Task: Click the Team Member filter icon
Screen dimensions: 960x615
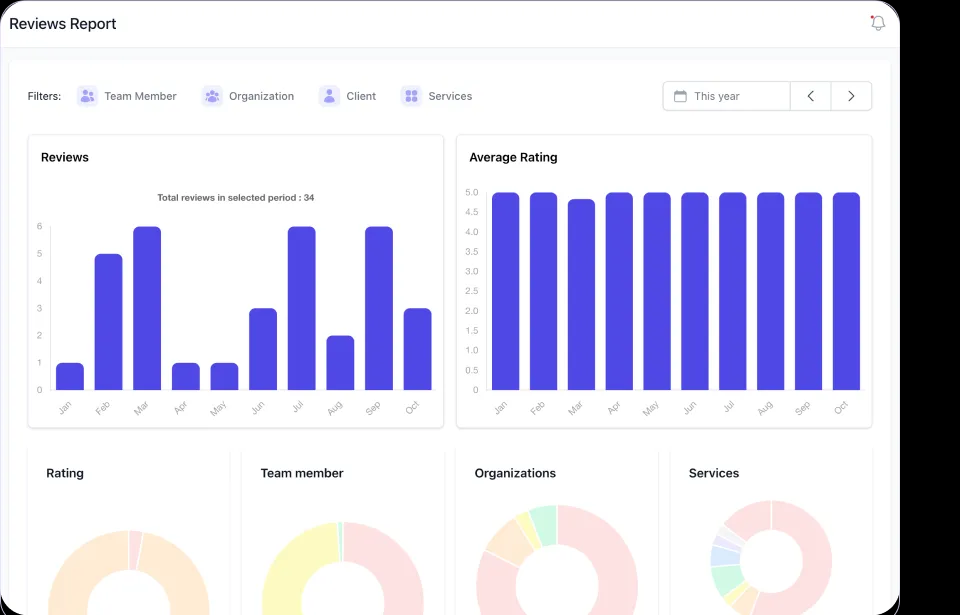Action: (88, 96)
